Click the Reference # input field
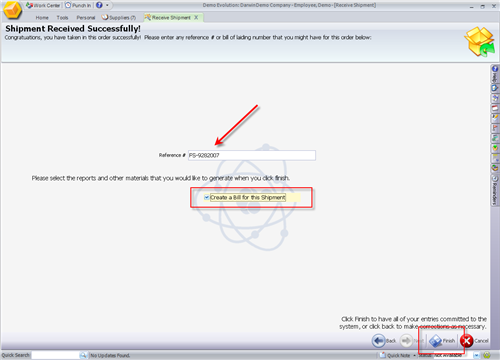Image resolution: width=500 pixels, height=360 pixels. pyautogui.click(x=252, y=155)
